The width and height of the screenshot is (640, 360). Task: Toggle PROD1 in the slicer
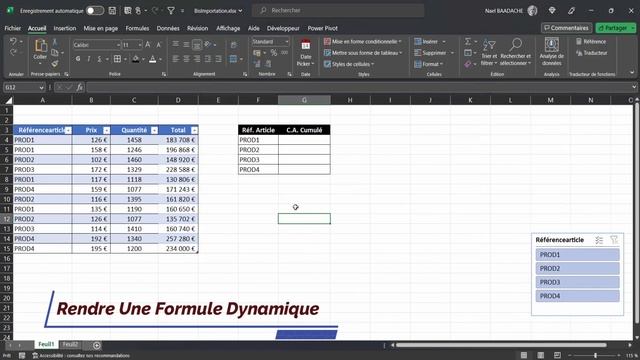point(577,255)
